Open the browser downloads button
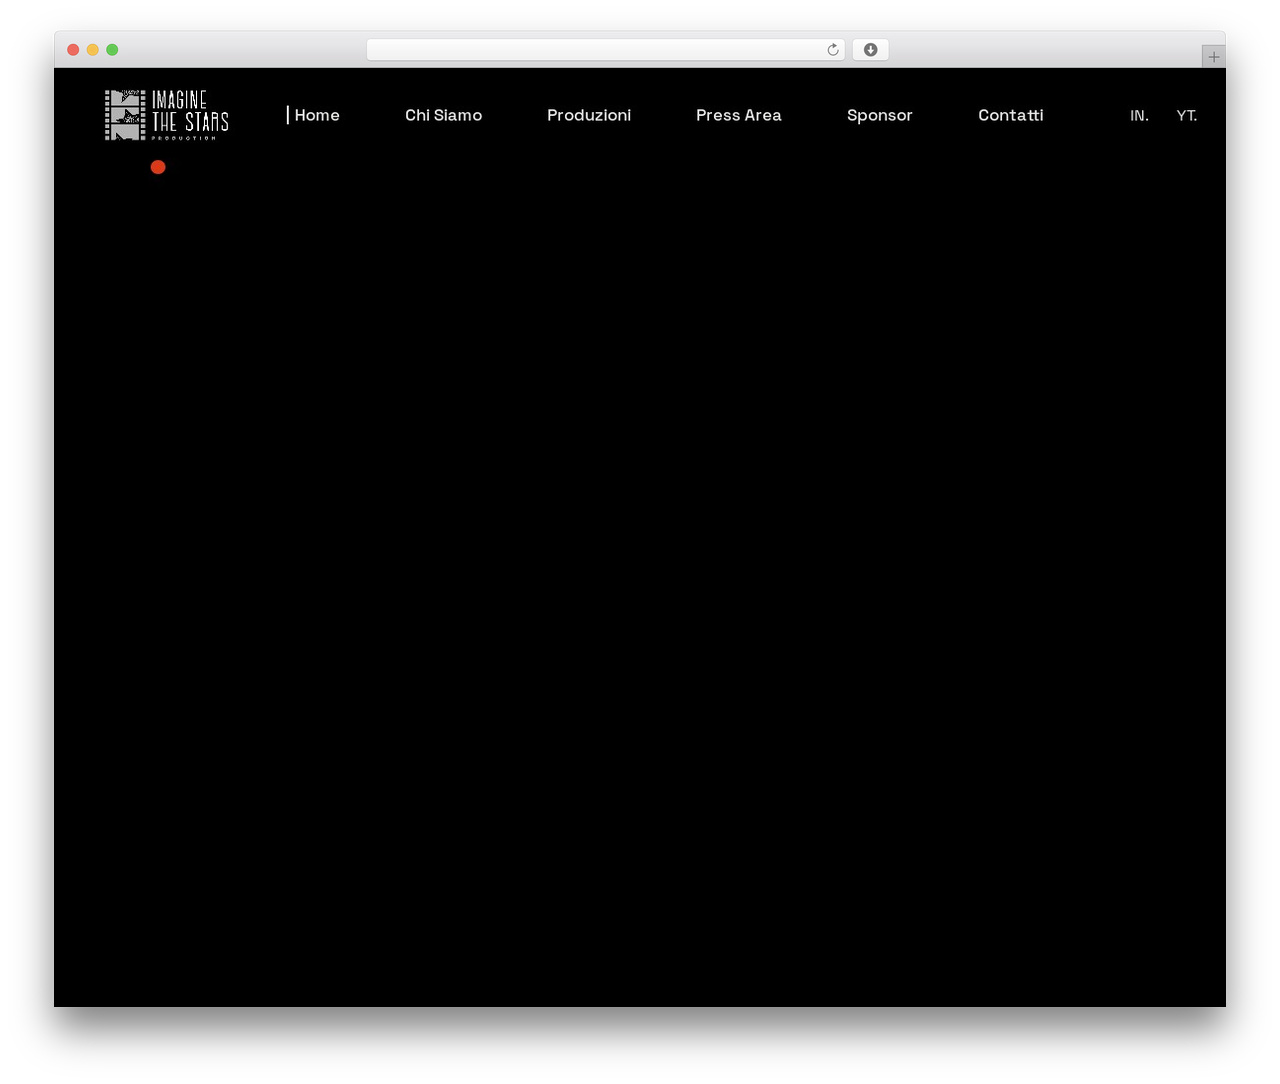The image size is (1280, 1084). coord(870,50)
